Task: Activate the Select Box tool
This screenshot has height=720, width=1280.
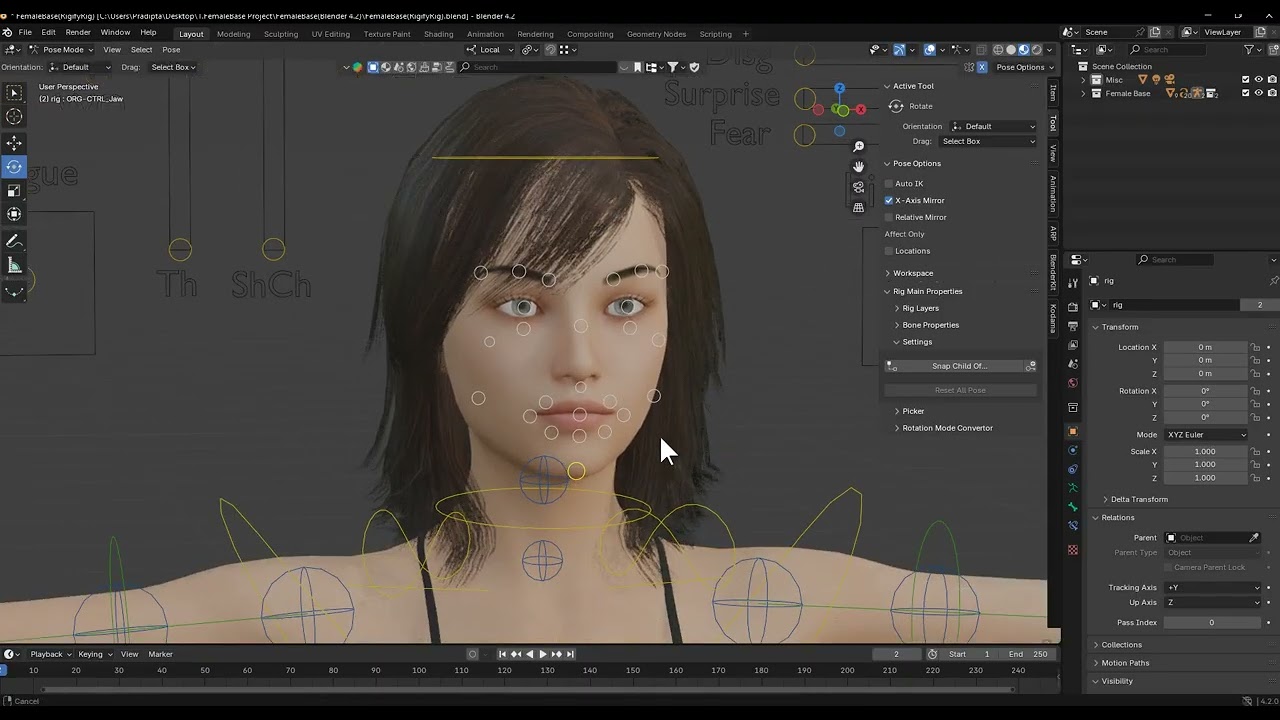Action: tap(14, 93)
